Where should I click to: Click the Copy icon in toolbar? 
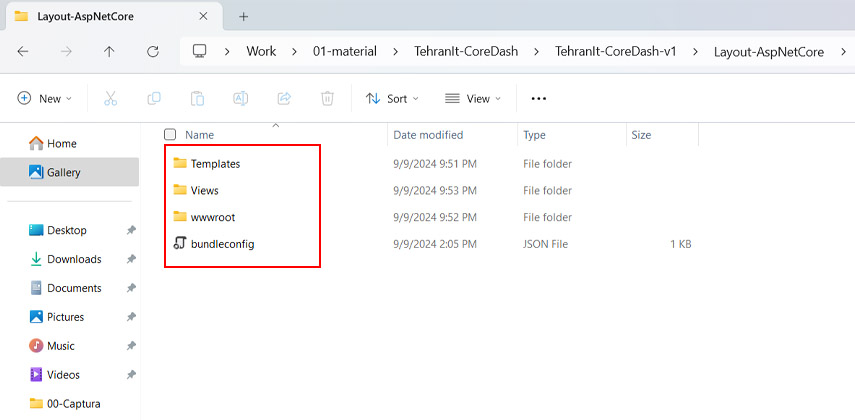[x=154, y=98]
